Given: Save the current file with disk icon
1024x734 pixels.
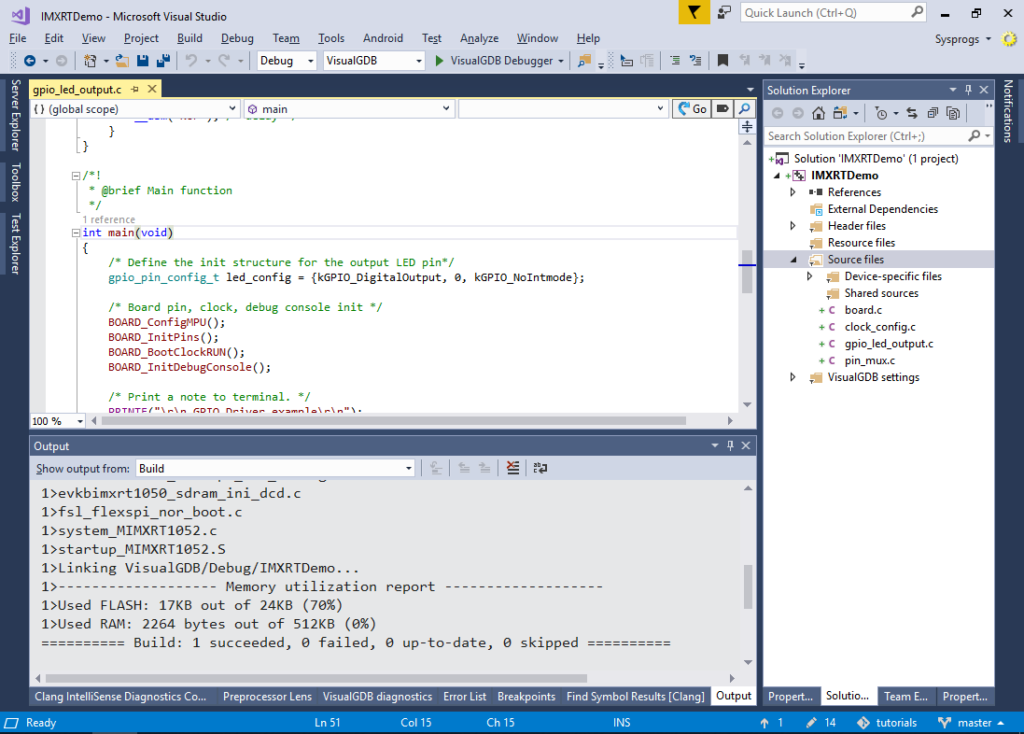Looking at the screenshot, I should 142,61.
